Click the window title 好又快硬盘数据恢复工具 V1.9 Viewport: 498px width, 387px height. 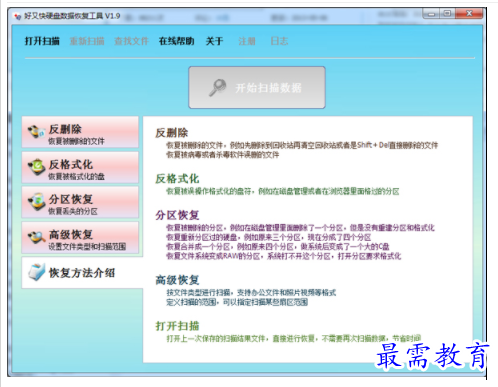tap(72, 16)
